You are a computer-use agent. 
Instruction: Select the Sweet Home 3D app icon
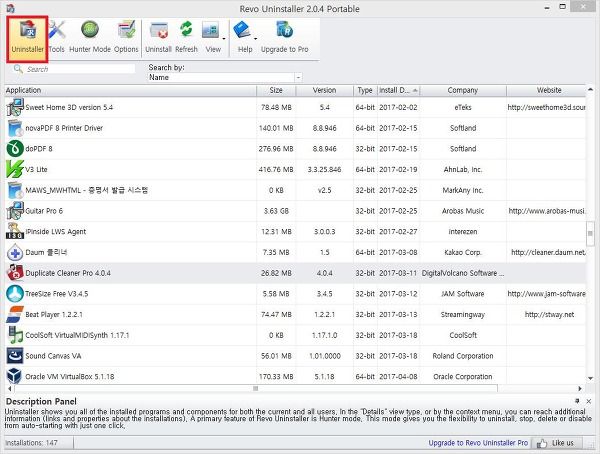15,107
